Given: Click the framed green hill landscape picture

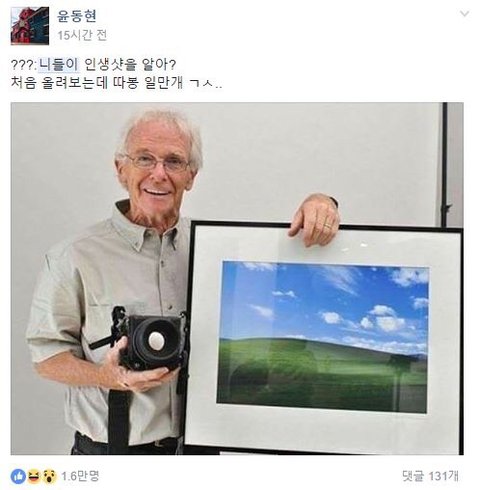Looking at the screenshot, I should tap(323, 337).
